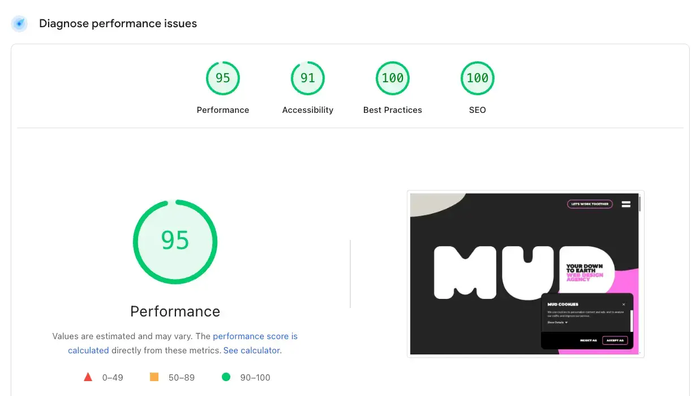This screenshot has height=396, width=700.
Task: Select the Best Practices 100 gauge
Action: (392, 78)
